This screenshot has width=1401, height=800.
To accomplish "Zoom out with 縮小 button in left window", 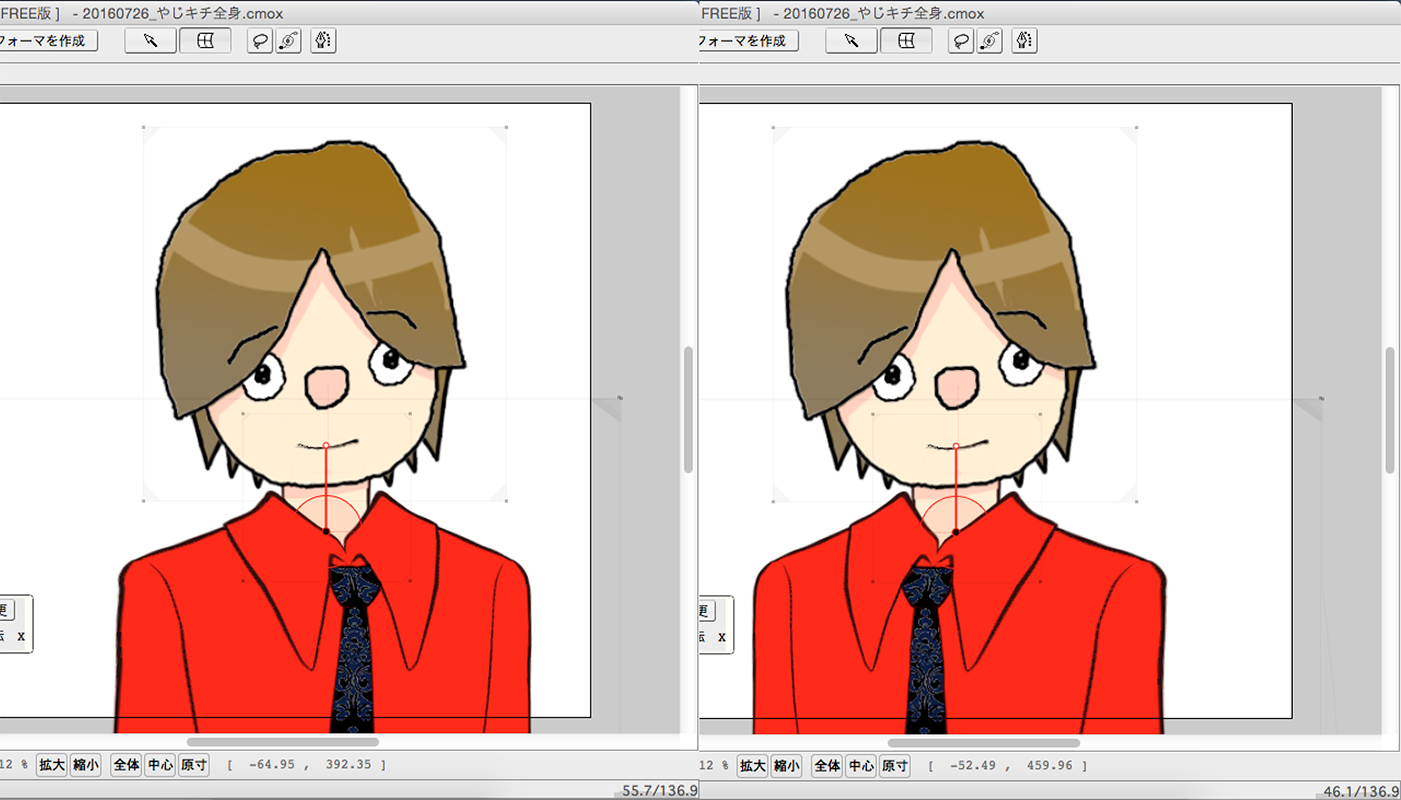I will pyautogui.click(x=86, y=766).
